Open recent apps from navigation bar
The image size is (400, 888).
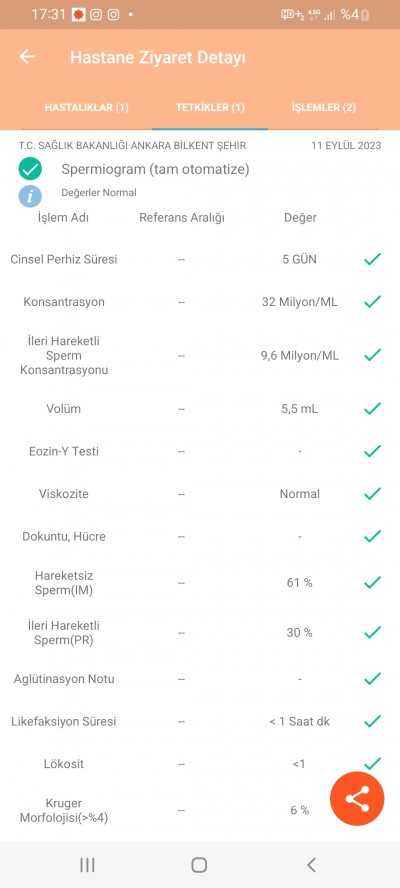[x=87, y=864]
